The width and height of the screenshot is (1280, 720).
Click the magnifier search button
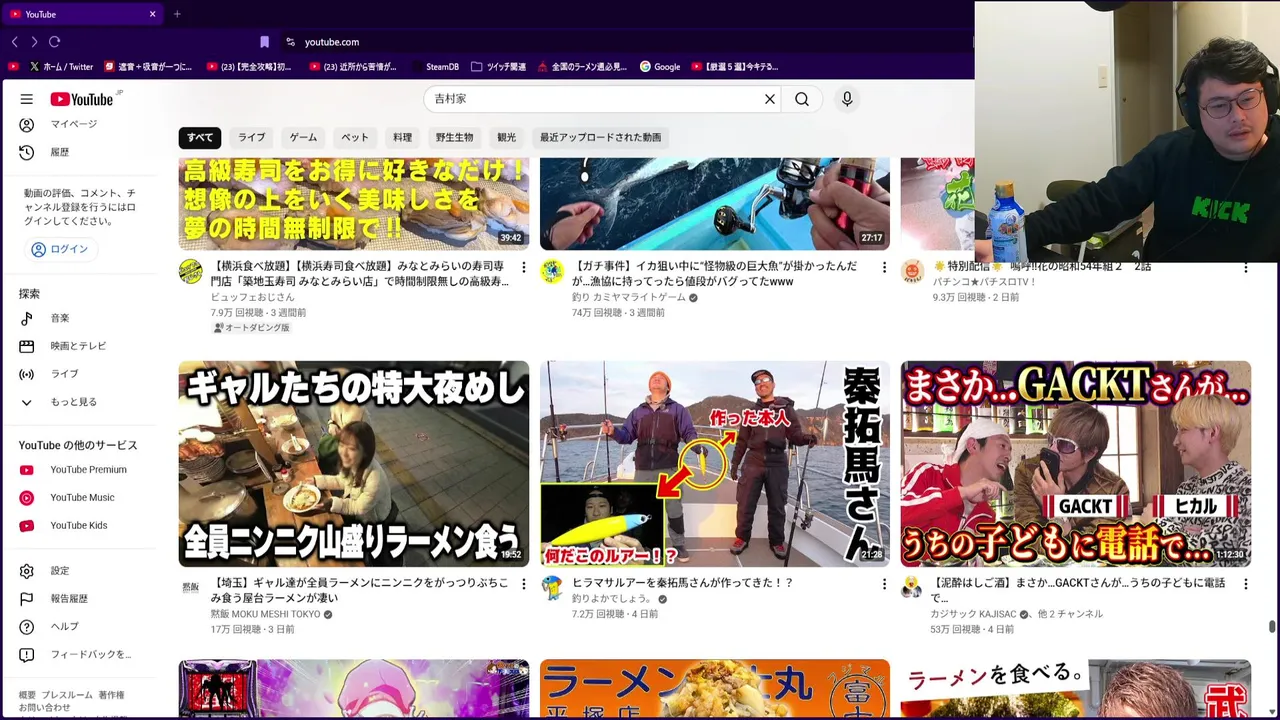pyautogui.click(x=802, y=99)
